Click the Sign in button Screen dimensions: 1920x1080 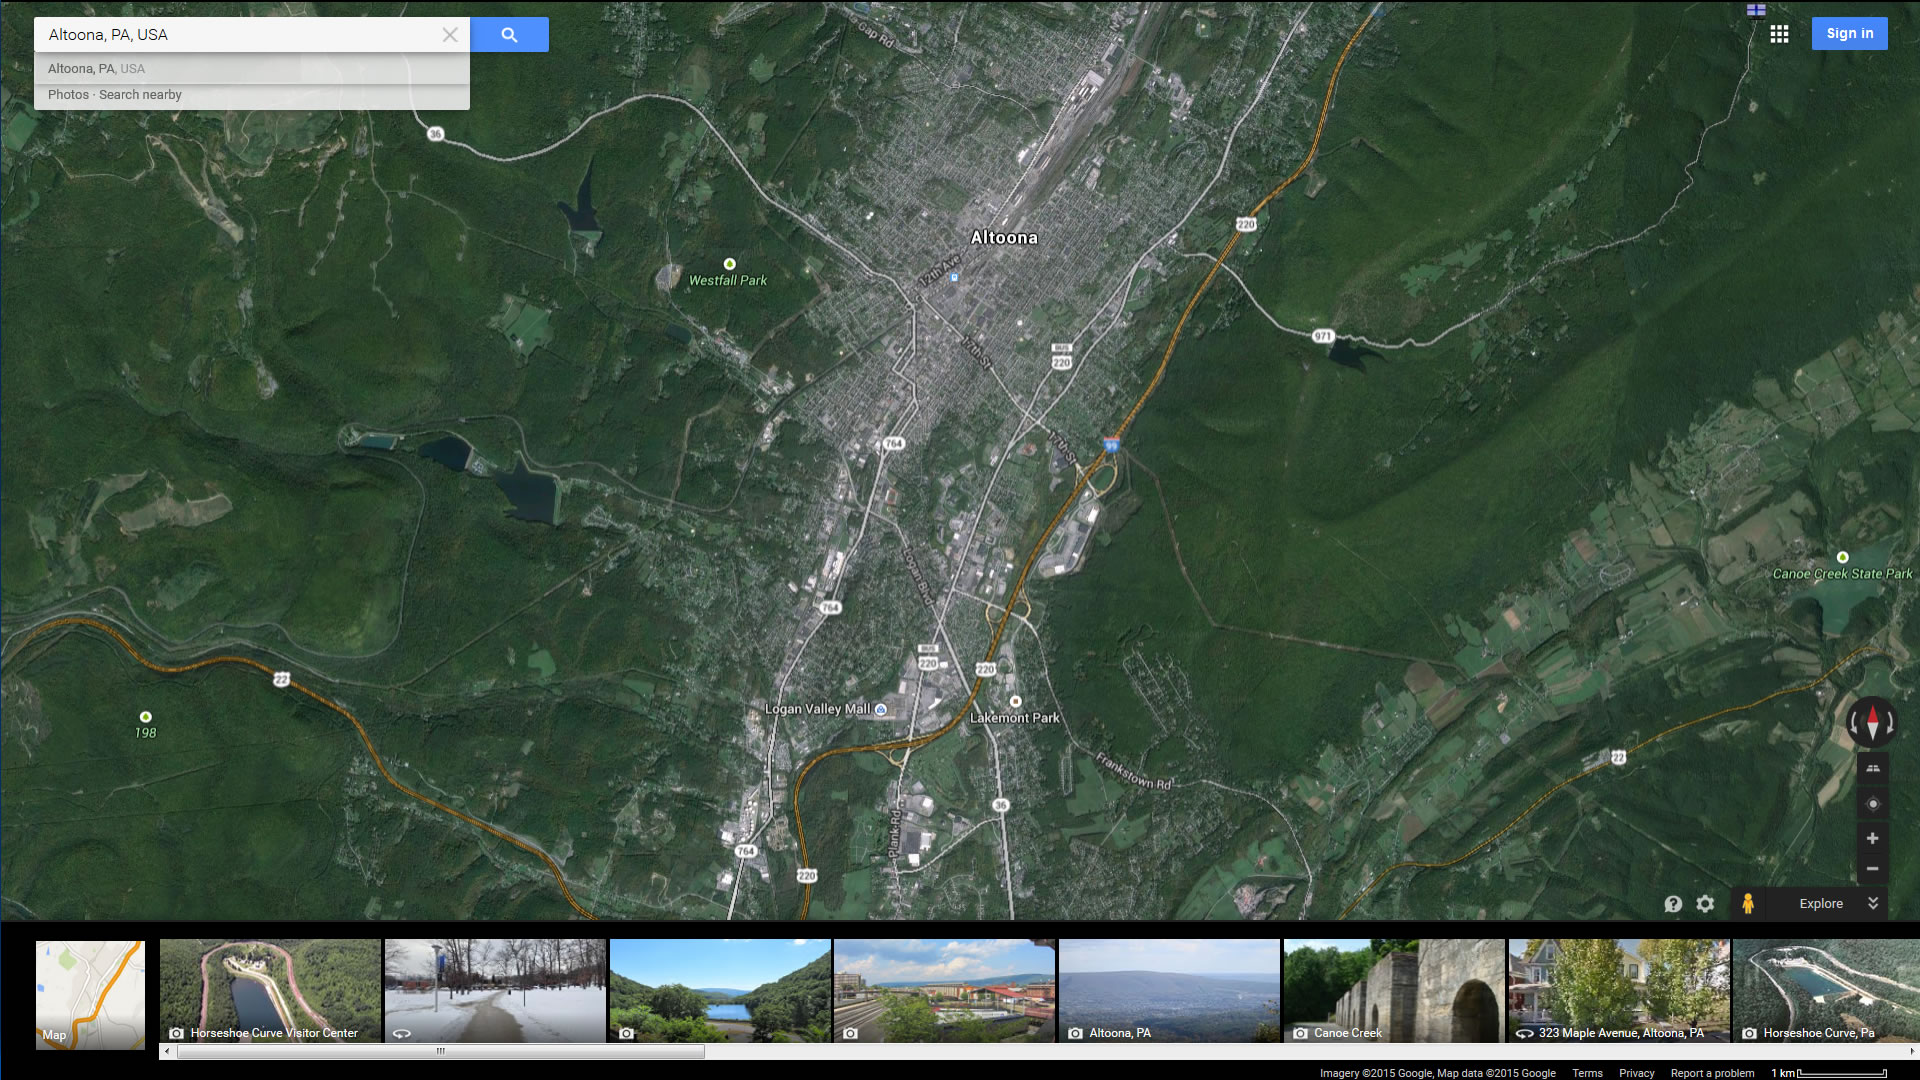tap(1849, 34)
